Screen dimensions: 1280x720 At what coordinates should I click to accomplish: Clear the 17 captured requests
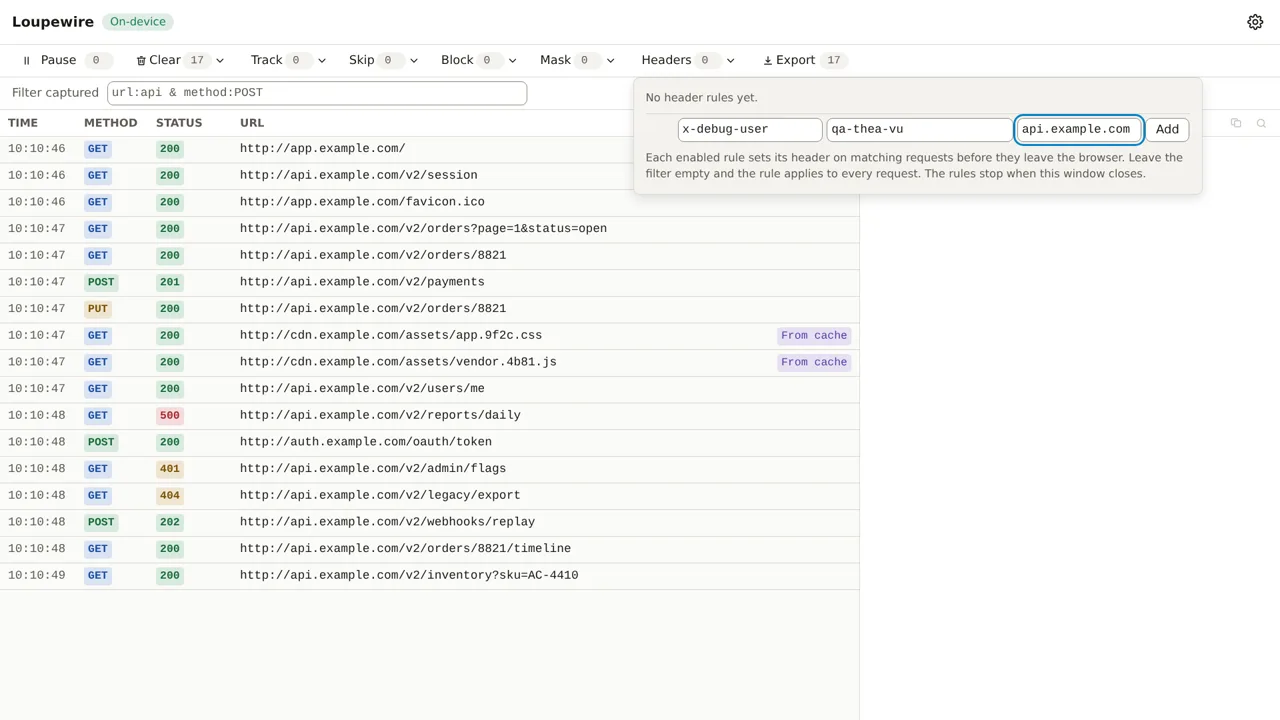pyautogui.click(x=172, y=60)
